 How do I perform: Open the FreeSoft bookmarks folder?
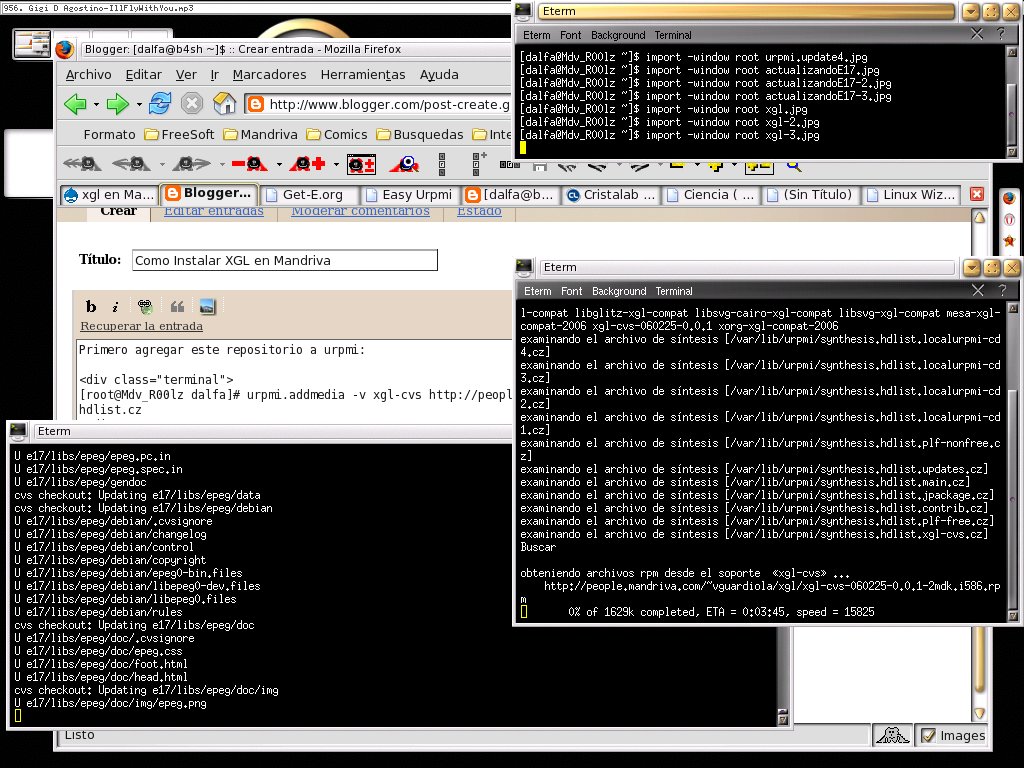coord(180,135)
